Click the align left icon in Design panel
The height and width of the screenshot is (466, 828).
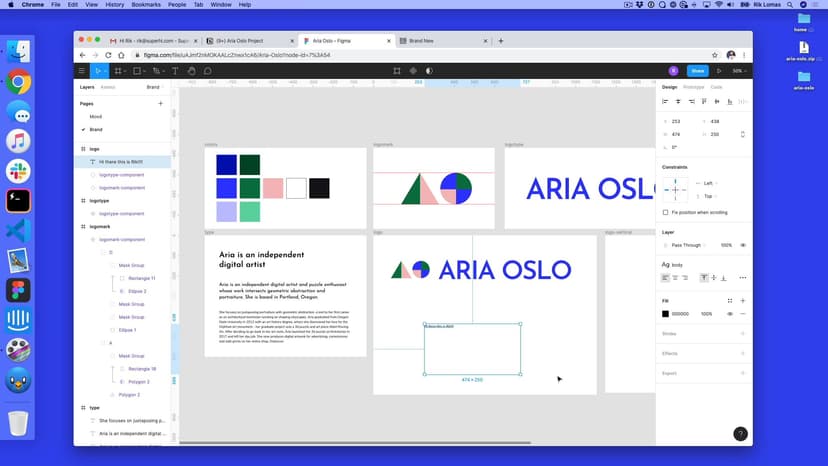(666, 101)
